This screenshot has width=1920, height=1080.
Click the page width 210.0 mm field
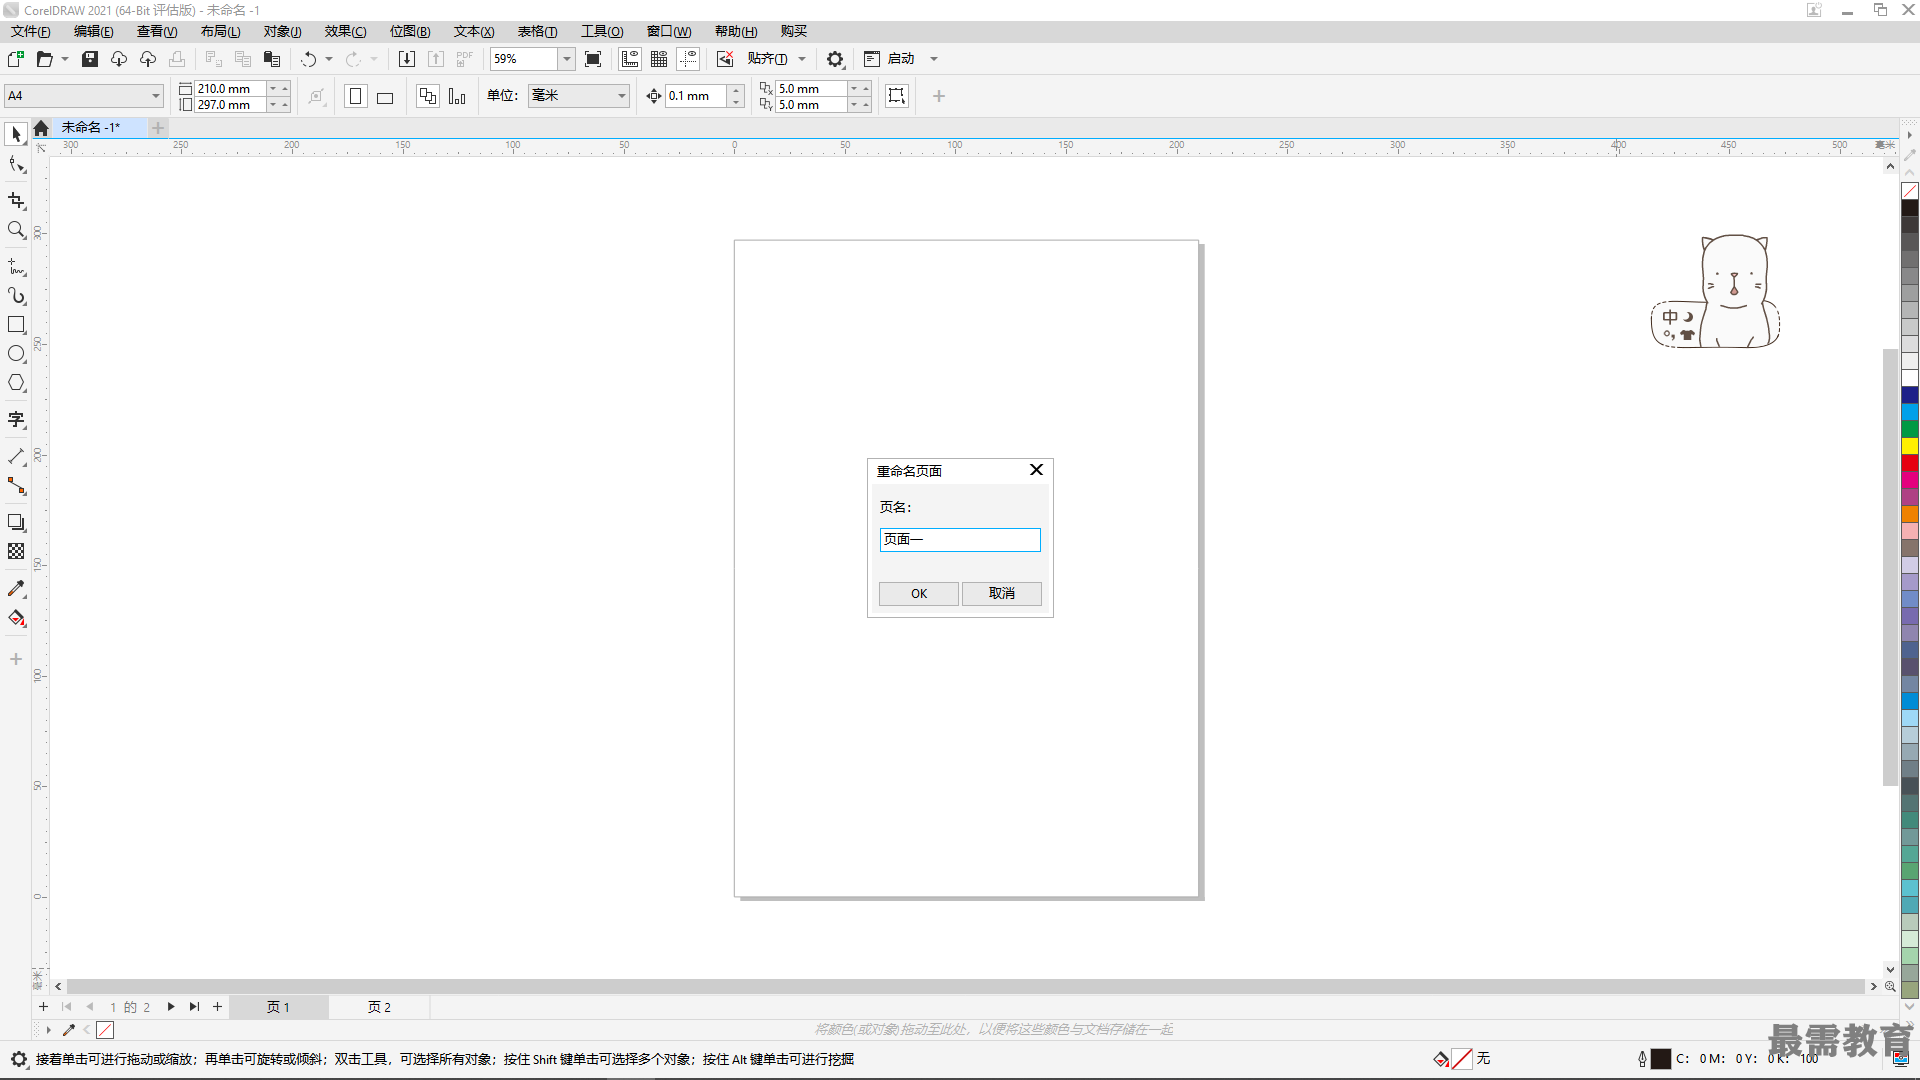pyautogui.click(x=230, y=89)
